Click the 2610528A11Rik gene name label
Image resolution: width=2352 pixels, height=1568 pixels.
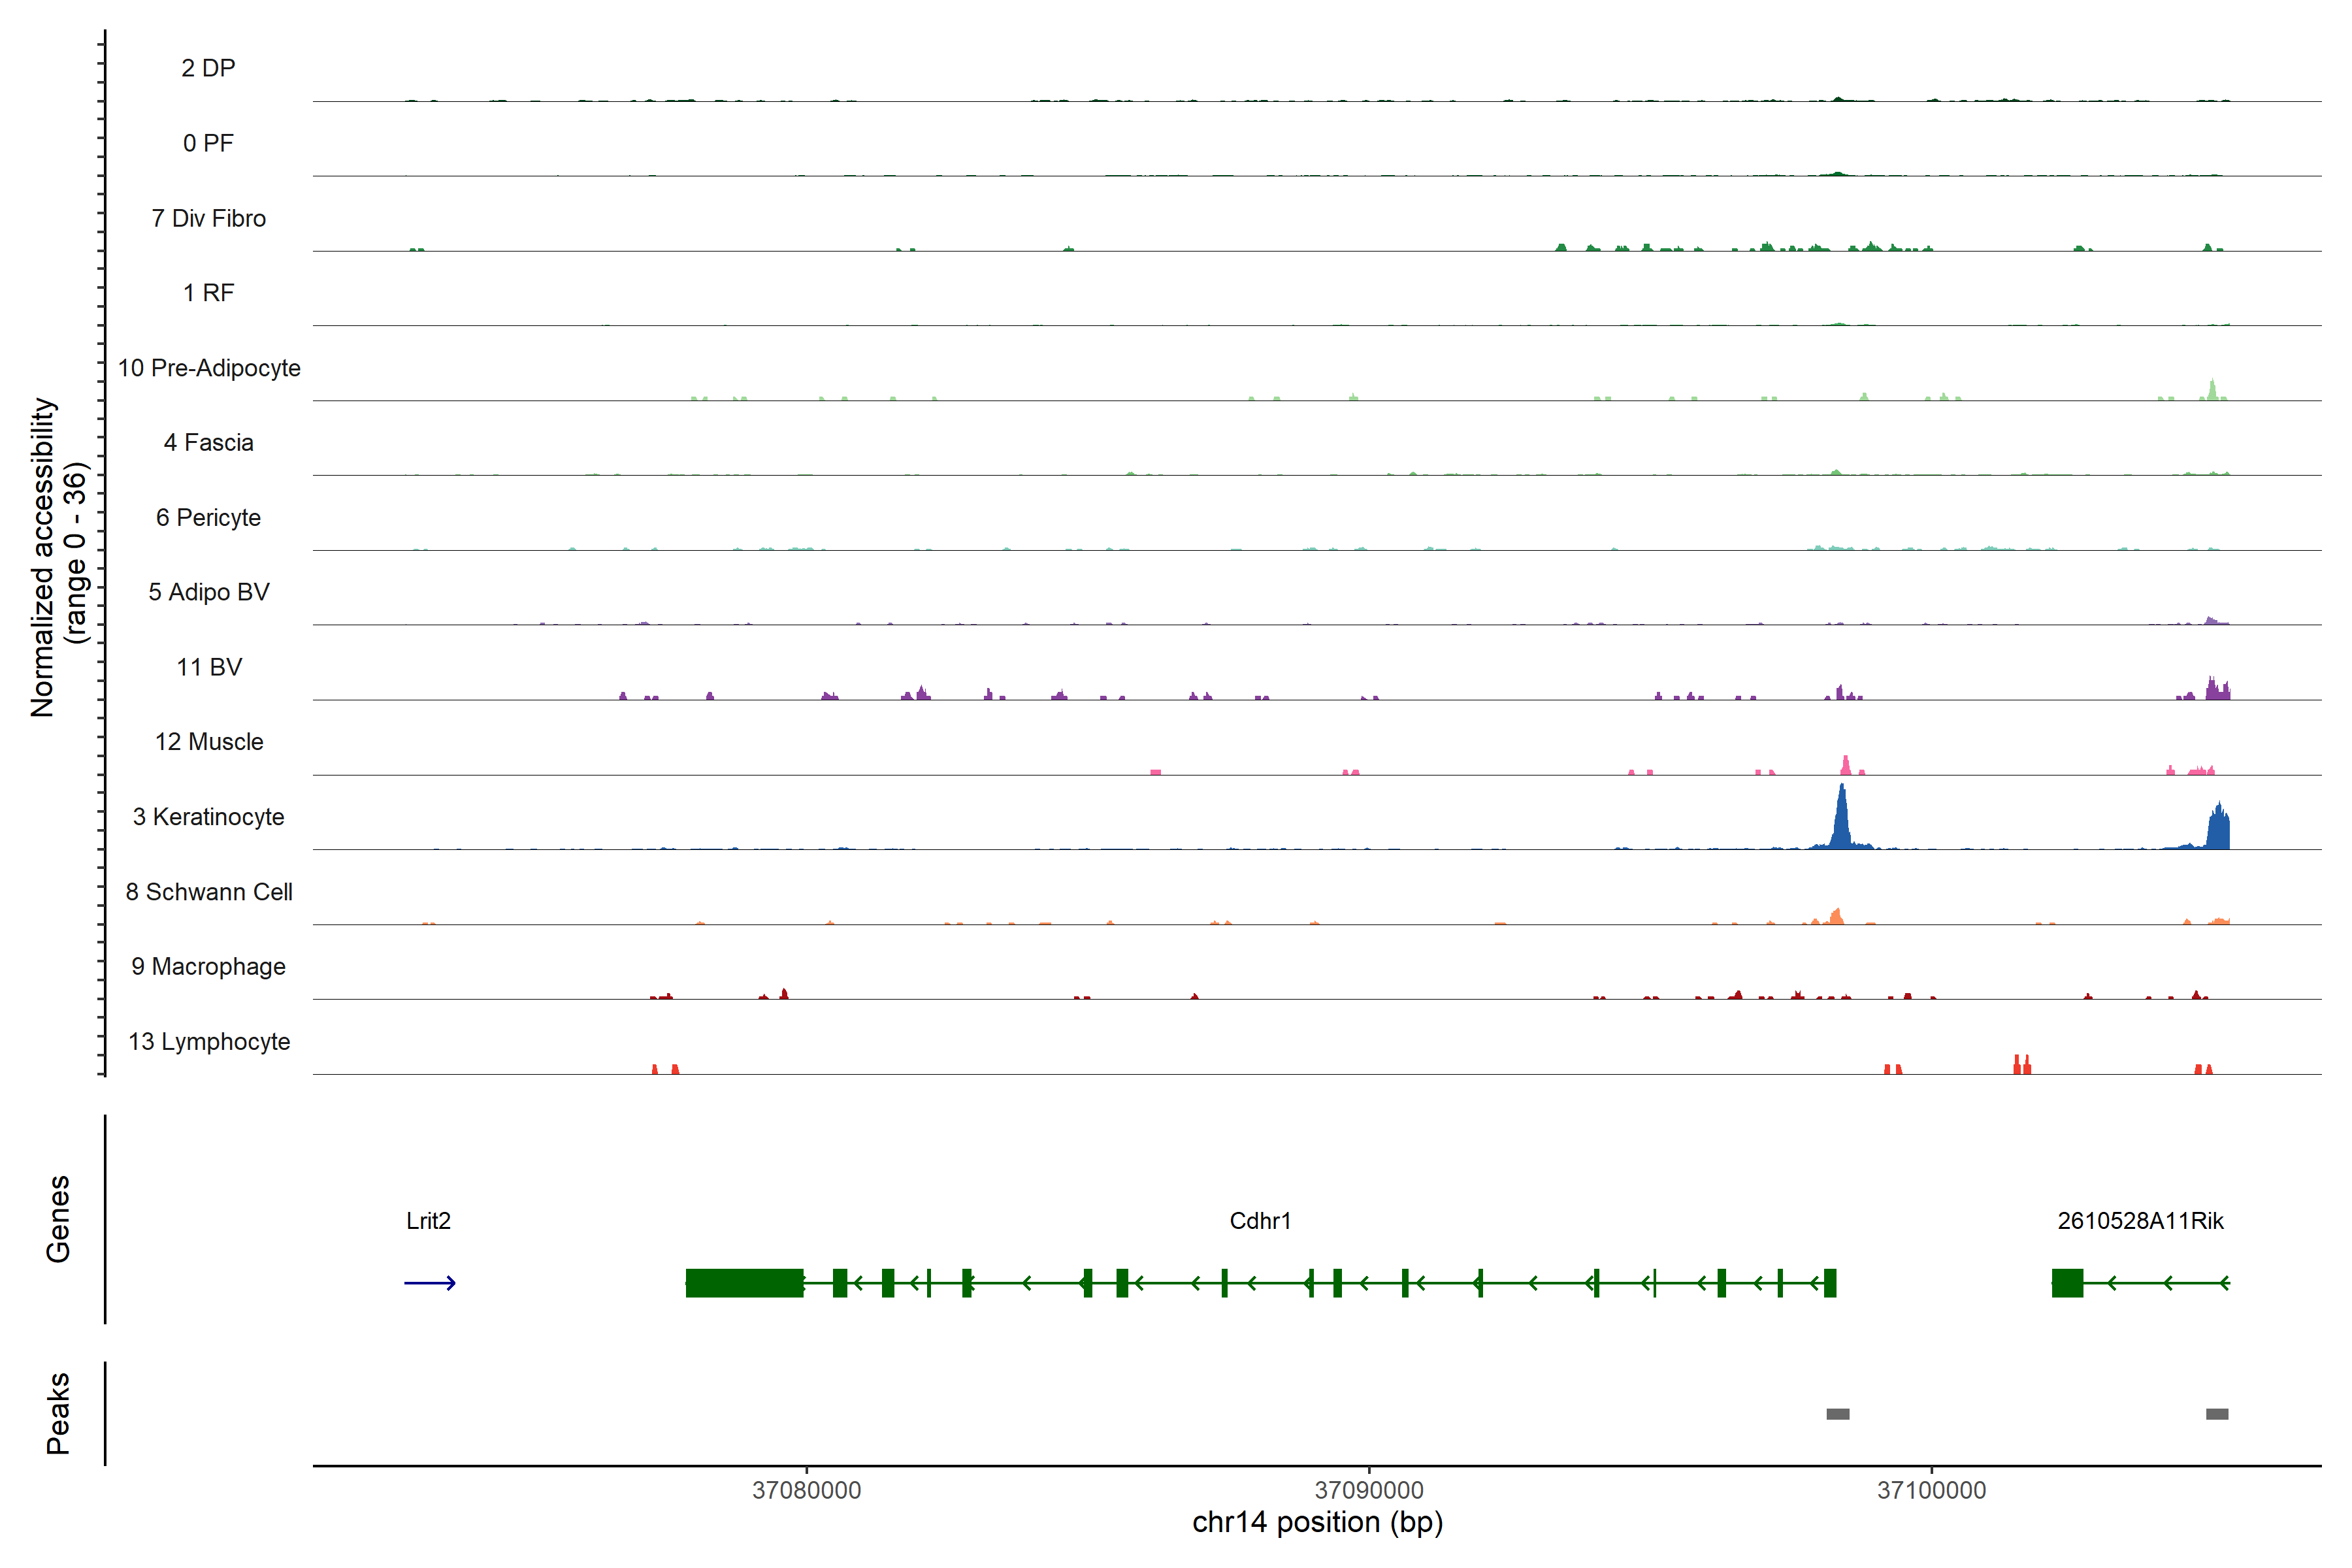pos(2140,1221)
